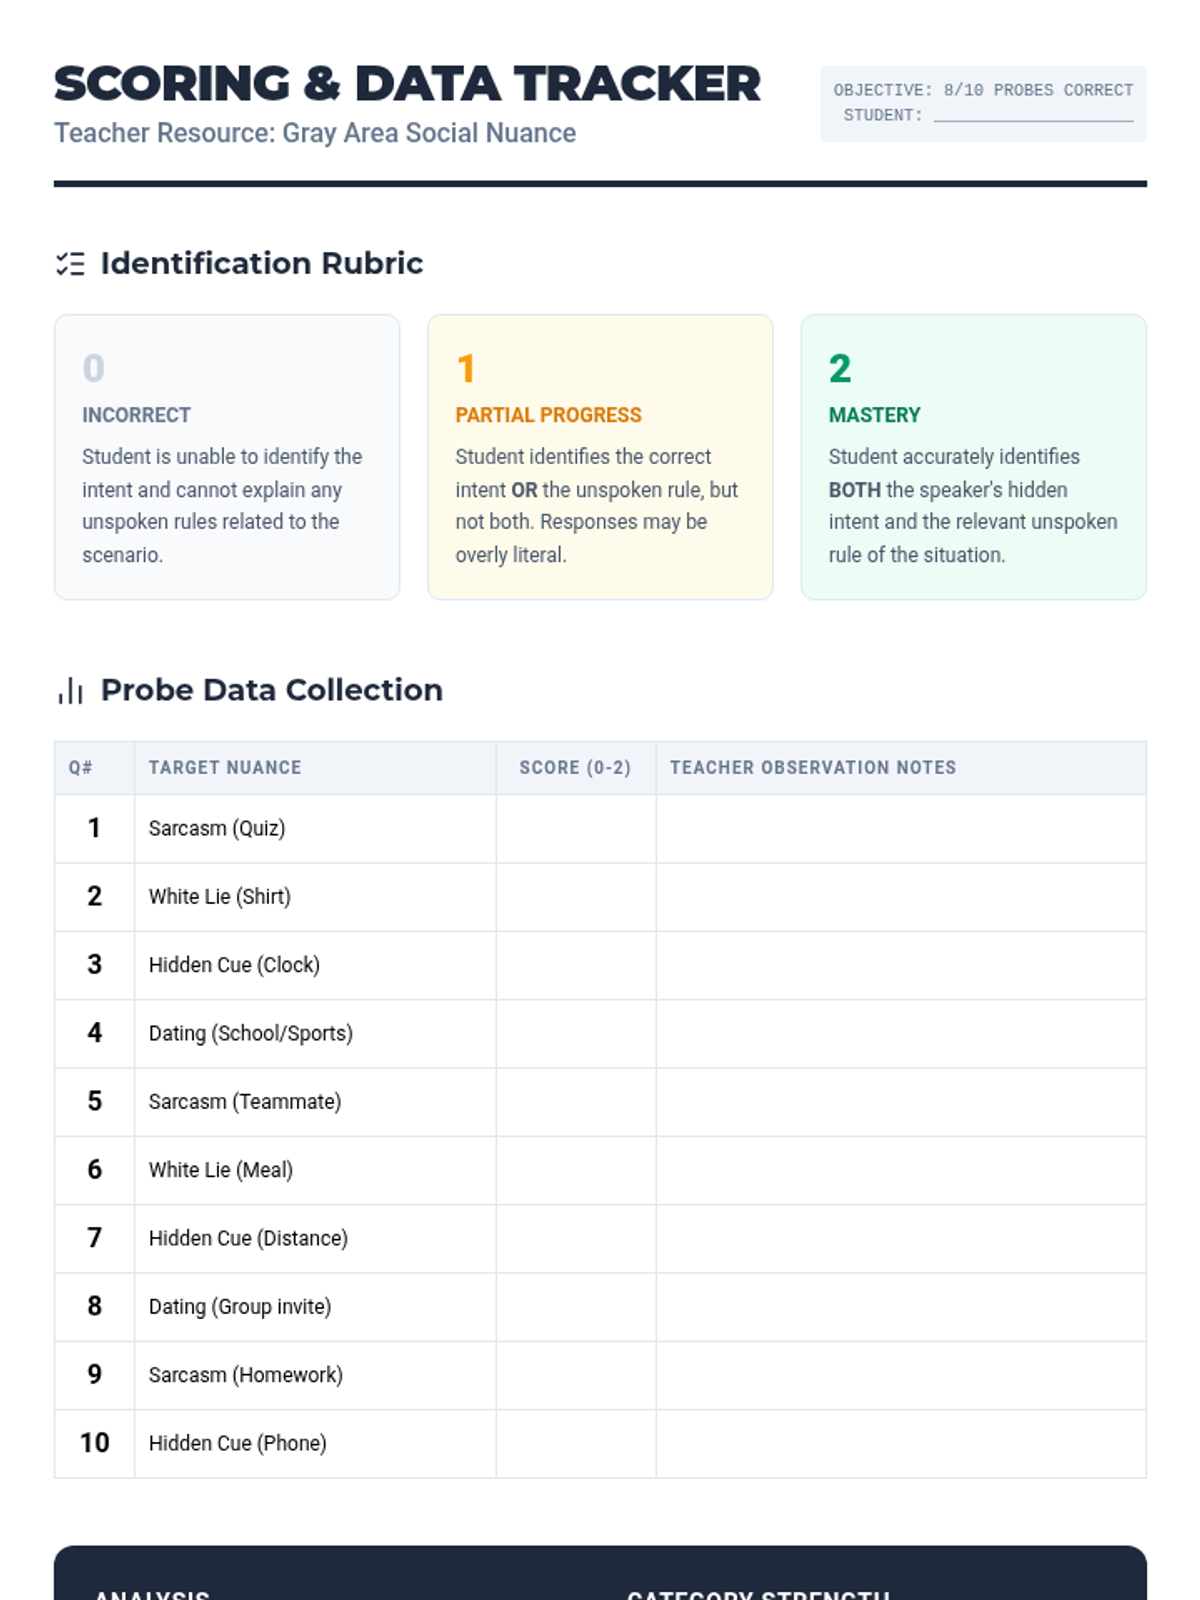Click the Student name blank line
Image resolution: width=1200 pixels, height=1600 pixels.
(1033, 115)
